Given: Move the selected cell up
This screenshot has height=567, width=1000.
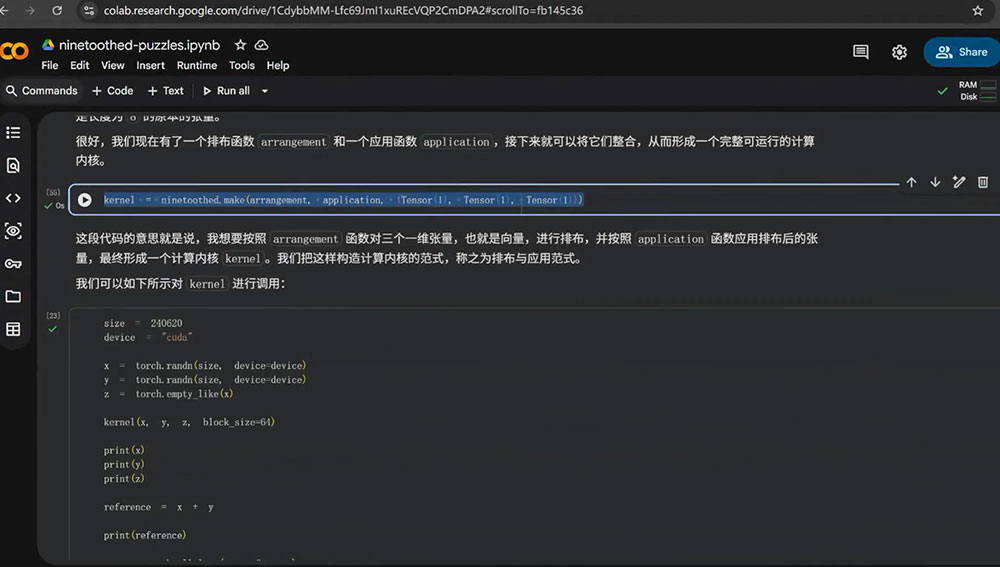Looking at the screenshot, I should 911,182.
